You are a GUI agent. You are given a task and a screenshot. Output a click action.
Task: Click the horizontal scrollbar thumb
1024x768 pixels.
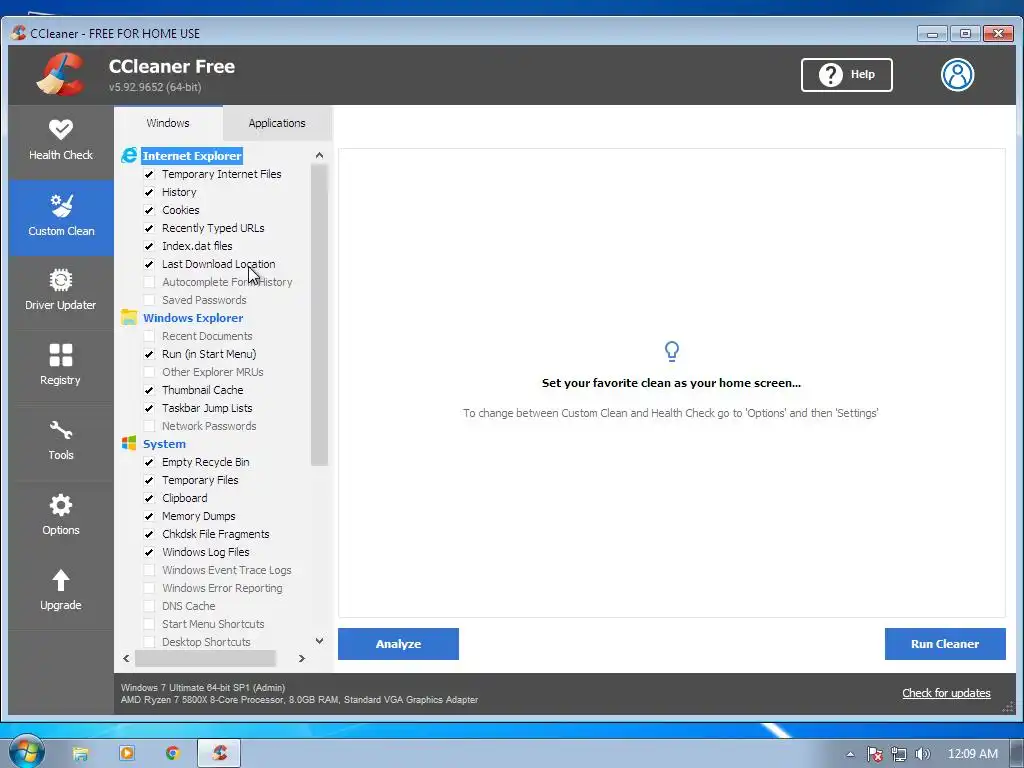tap(205, 658)
